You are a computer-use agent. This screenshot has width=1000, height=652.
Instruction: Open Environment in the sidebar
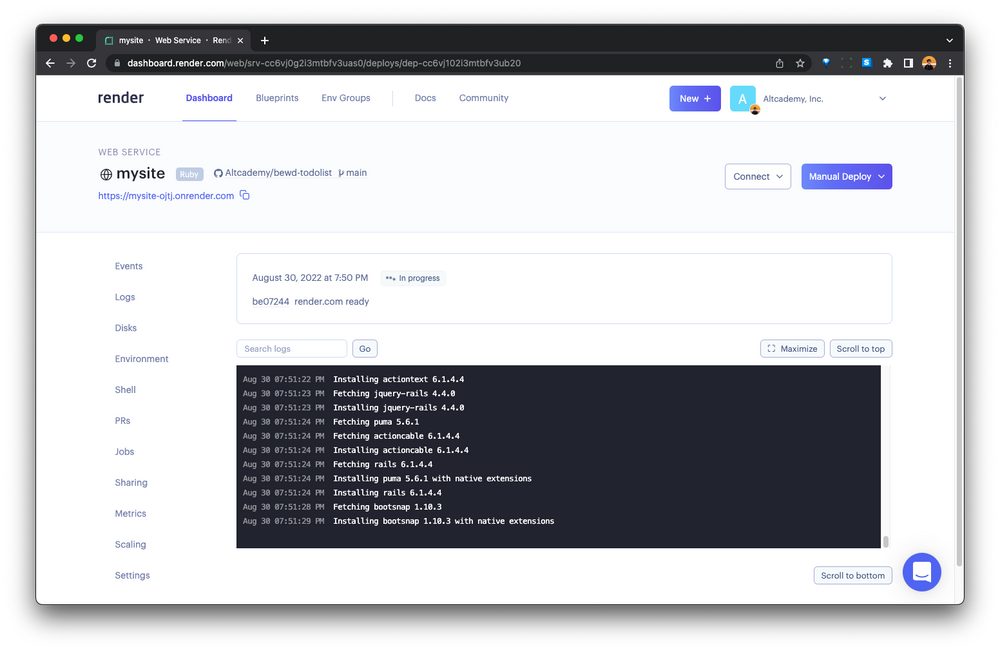142,359
